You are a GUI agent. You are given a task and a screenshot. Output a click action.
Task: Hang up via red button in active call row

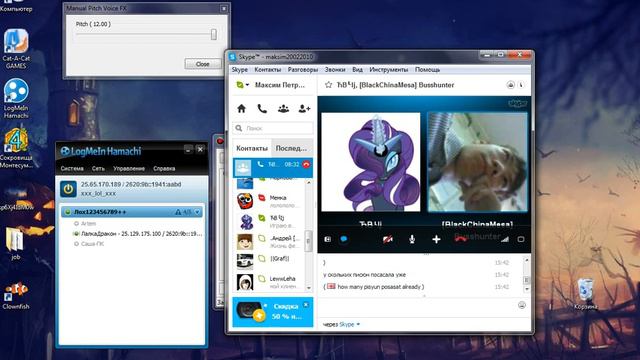306,164
